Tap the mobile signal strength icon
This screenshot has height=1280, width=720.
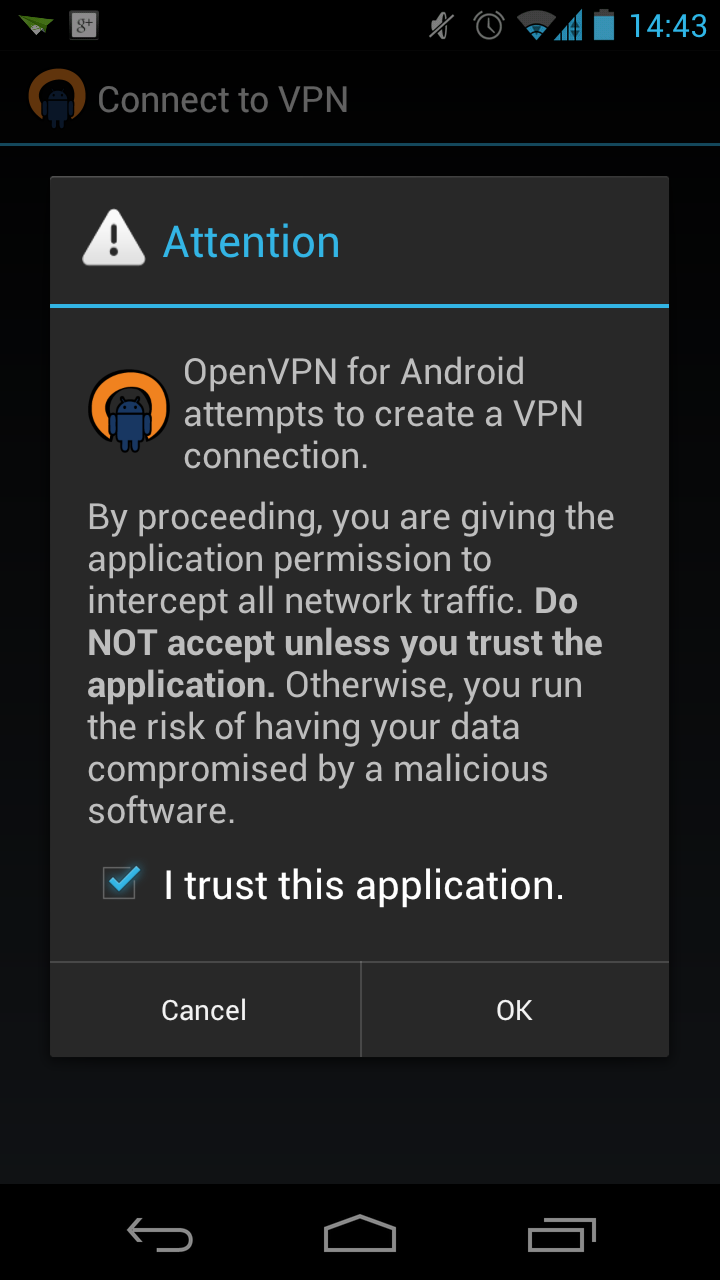pos(570,25)
